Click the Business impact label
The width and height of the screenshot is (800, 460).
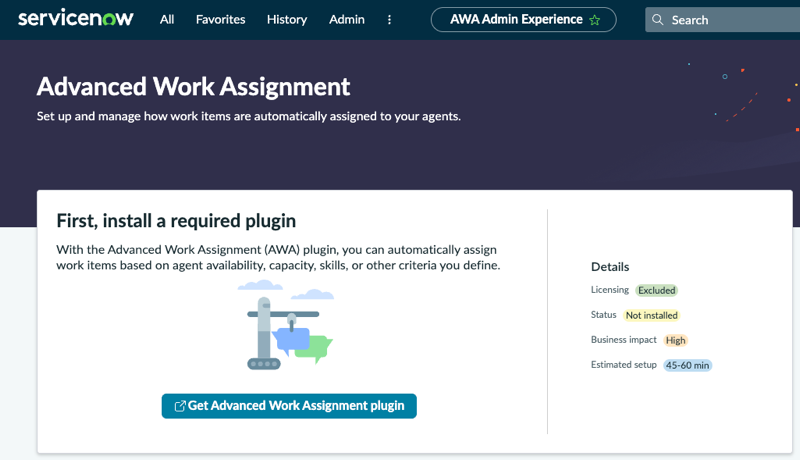pos(623,340)
